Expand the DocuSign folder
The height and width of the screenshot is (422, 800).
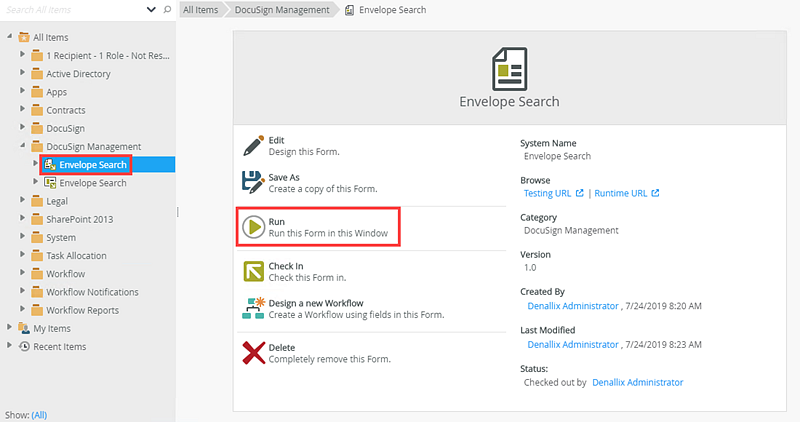(22, 127)
